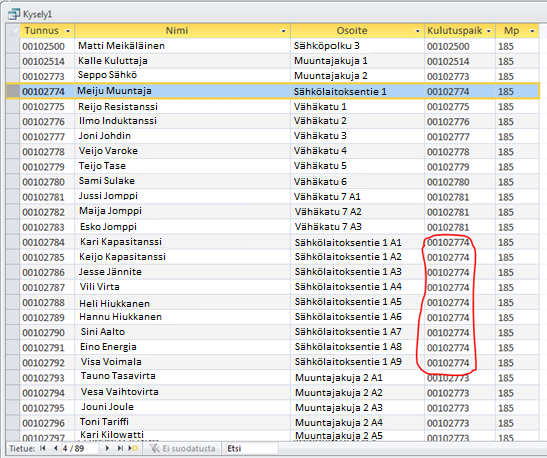Click the row selector for record 00102774

coord(13,91)
